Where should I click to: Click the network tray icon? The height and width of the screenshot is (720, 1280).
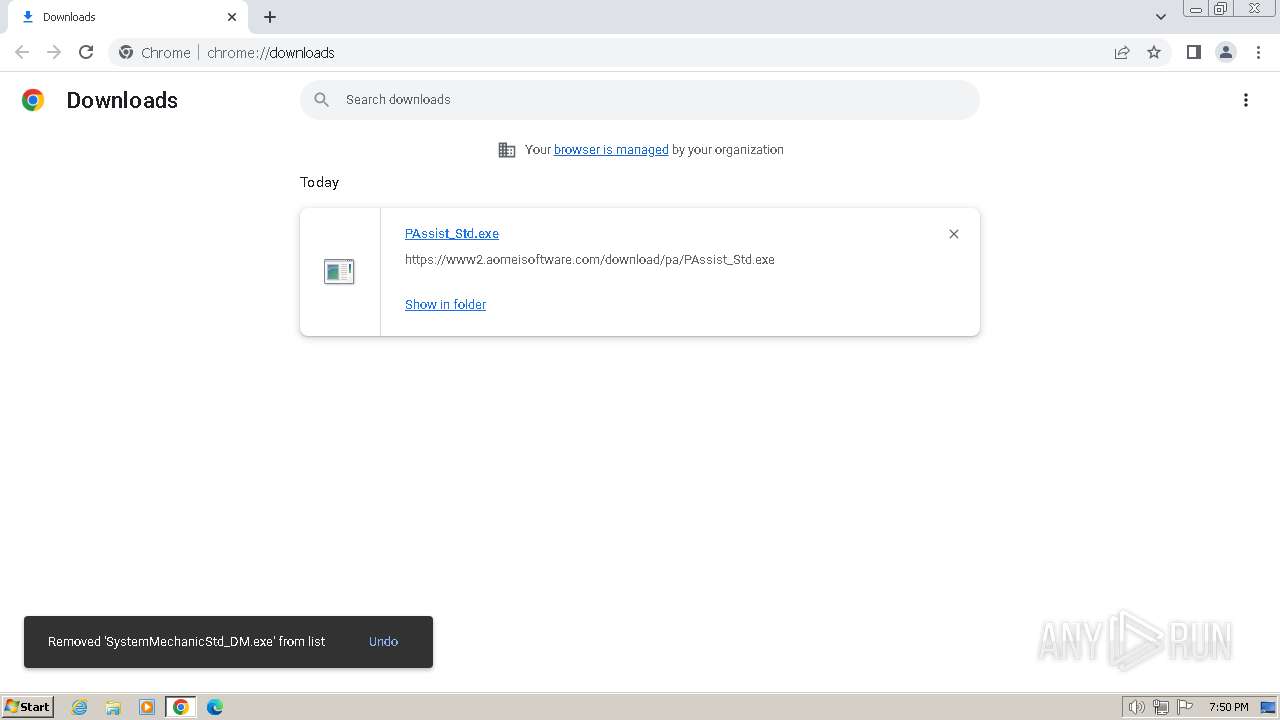coord(1161,707)
